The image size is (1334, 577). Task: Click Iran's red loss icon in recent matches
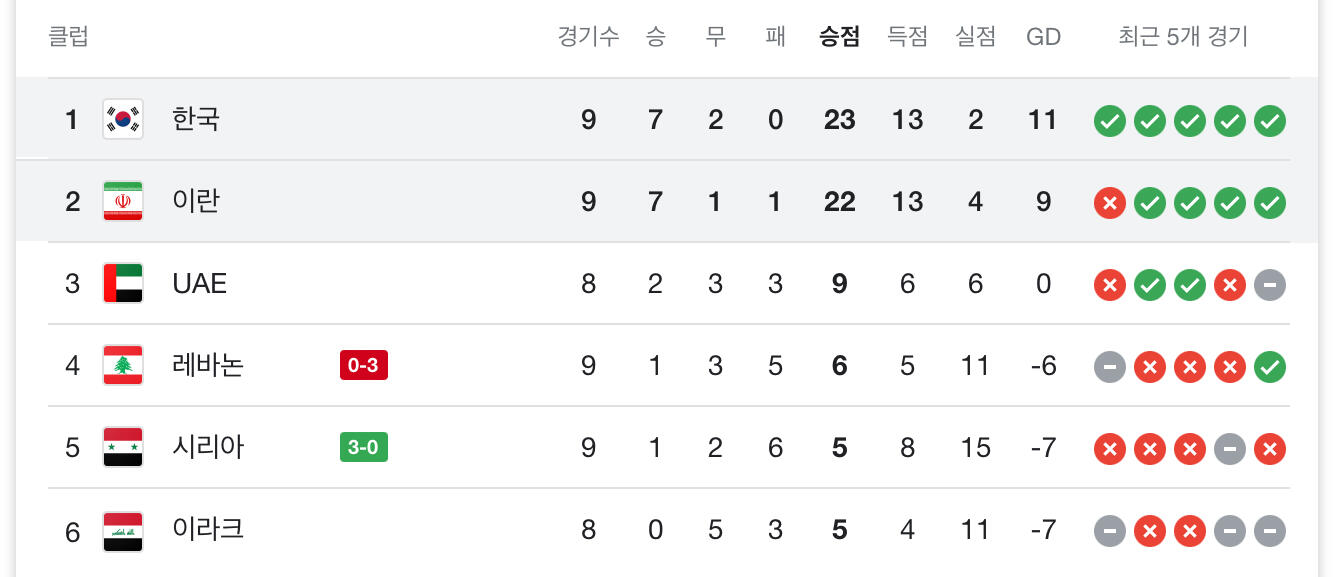[1109, 204]
